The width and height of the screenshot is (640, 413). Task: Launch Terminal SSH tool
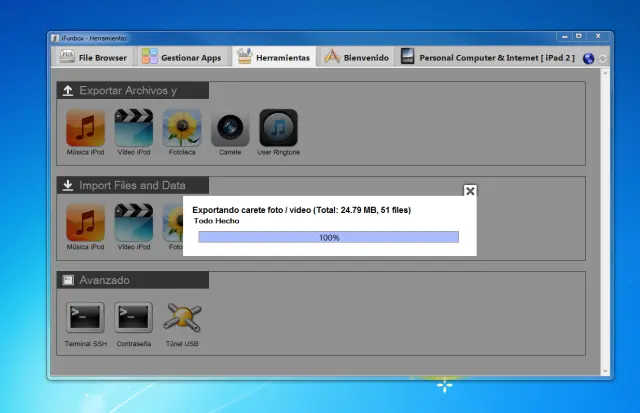[x=85, y=318]
